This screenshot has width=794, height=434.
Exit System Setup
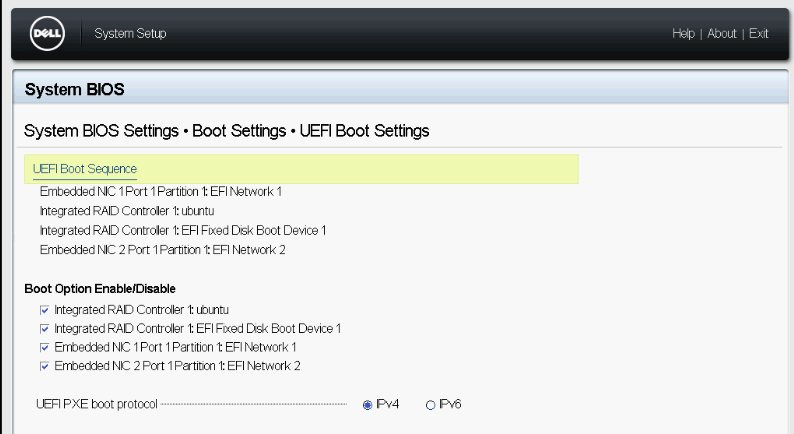tap(759, 34)
